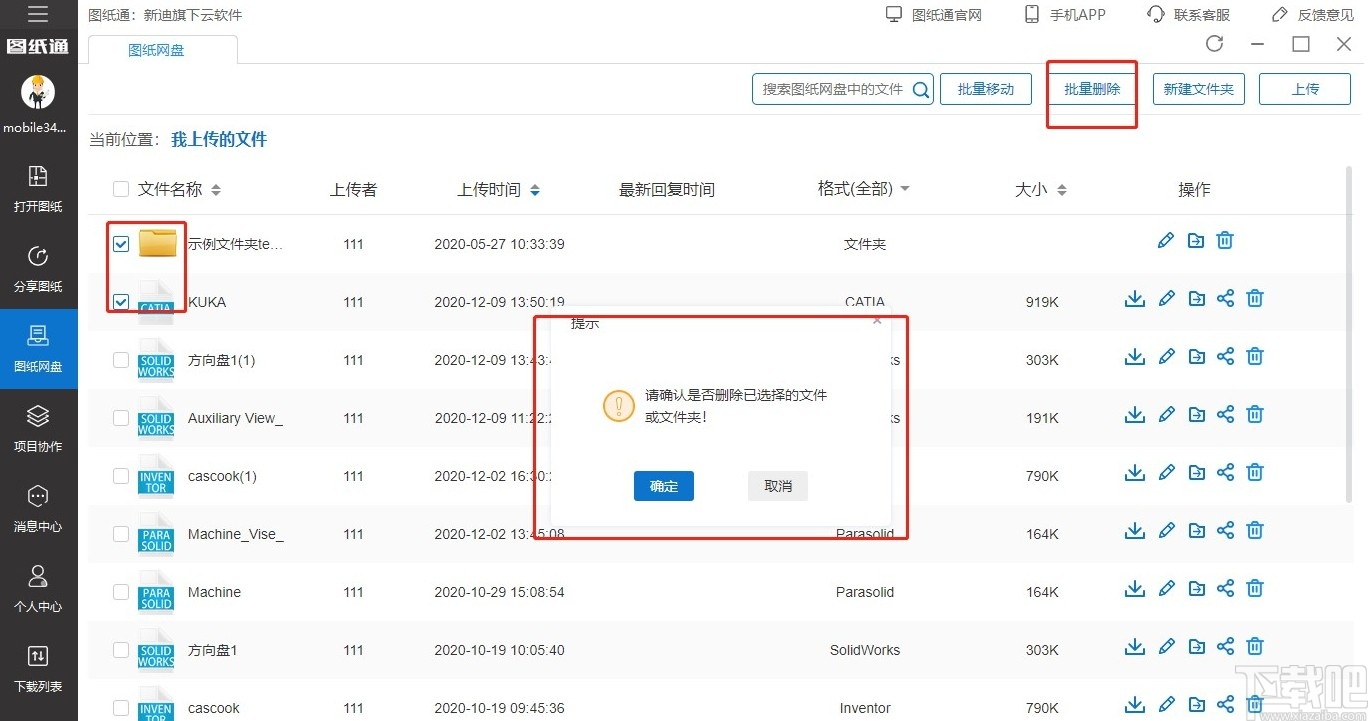The image size is (1370, 721).
Task: Open the 消息中心 message center
Action: pyautogui.click(x=38, y=508)
